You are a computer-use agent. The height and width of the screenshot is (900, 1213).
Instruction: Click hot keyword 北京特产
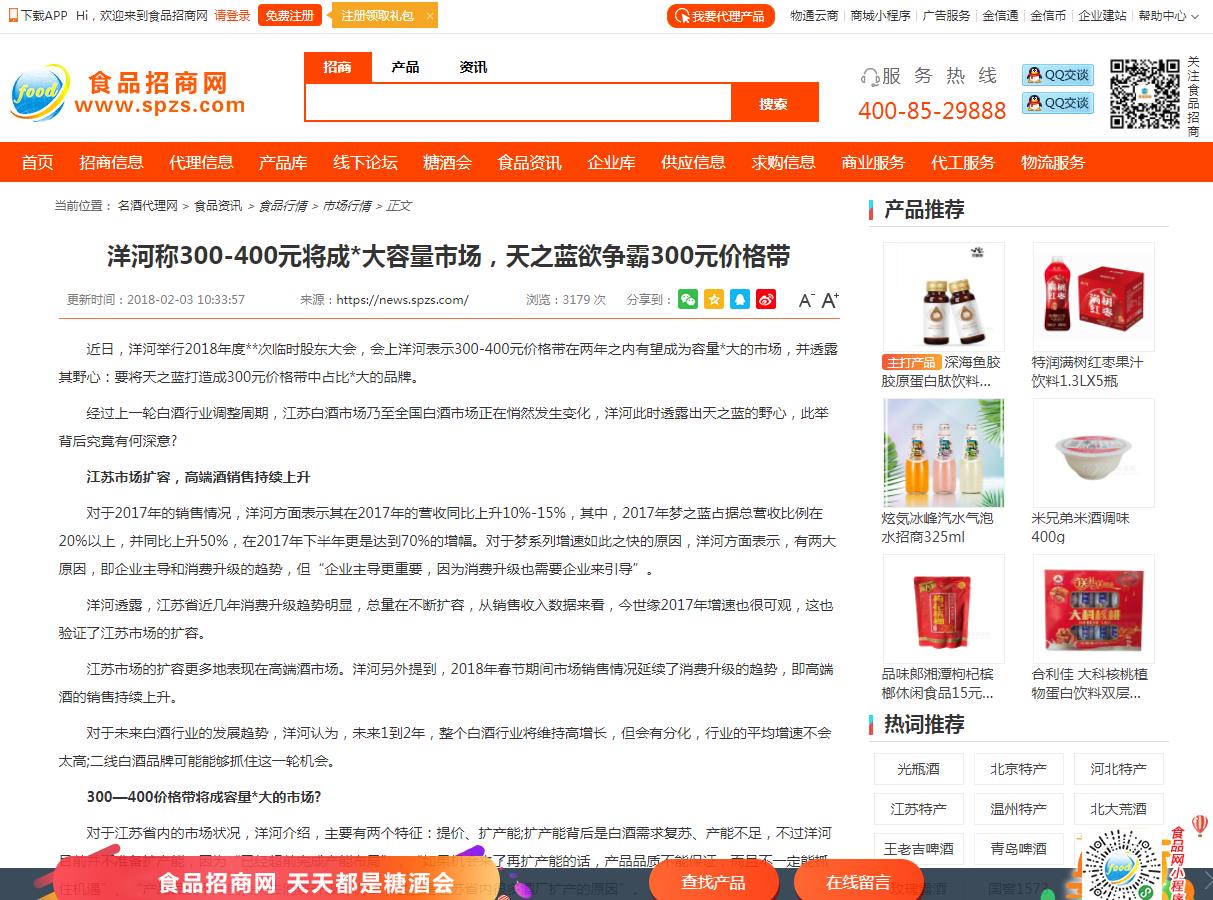coord(1018,769)
